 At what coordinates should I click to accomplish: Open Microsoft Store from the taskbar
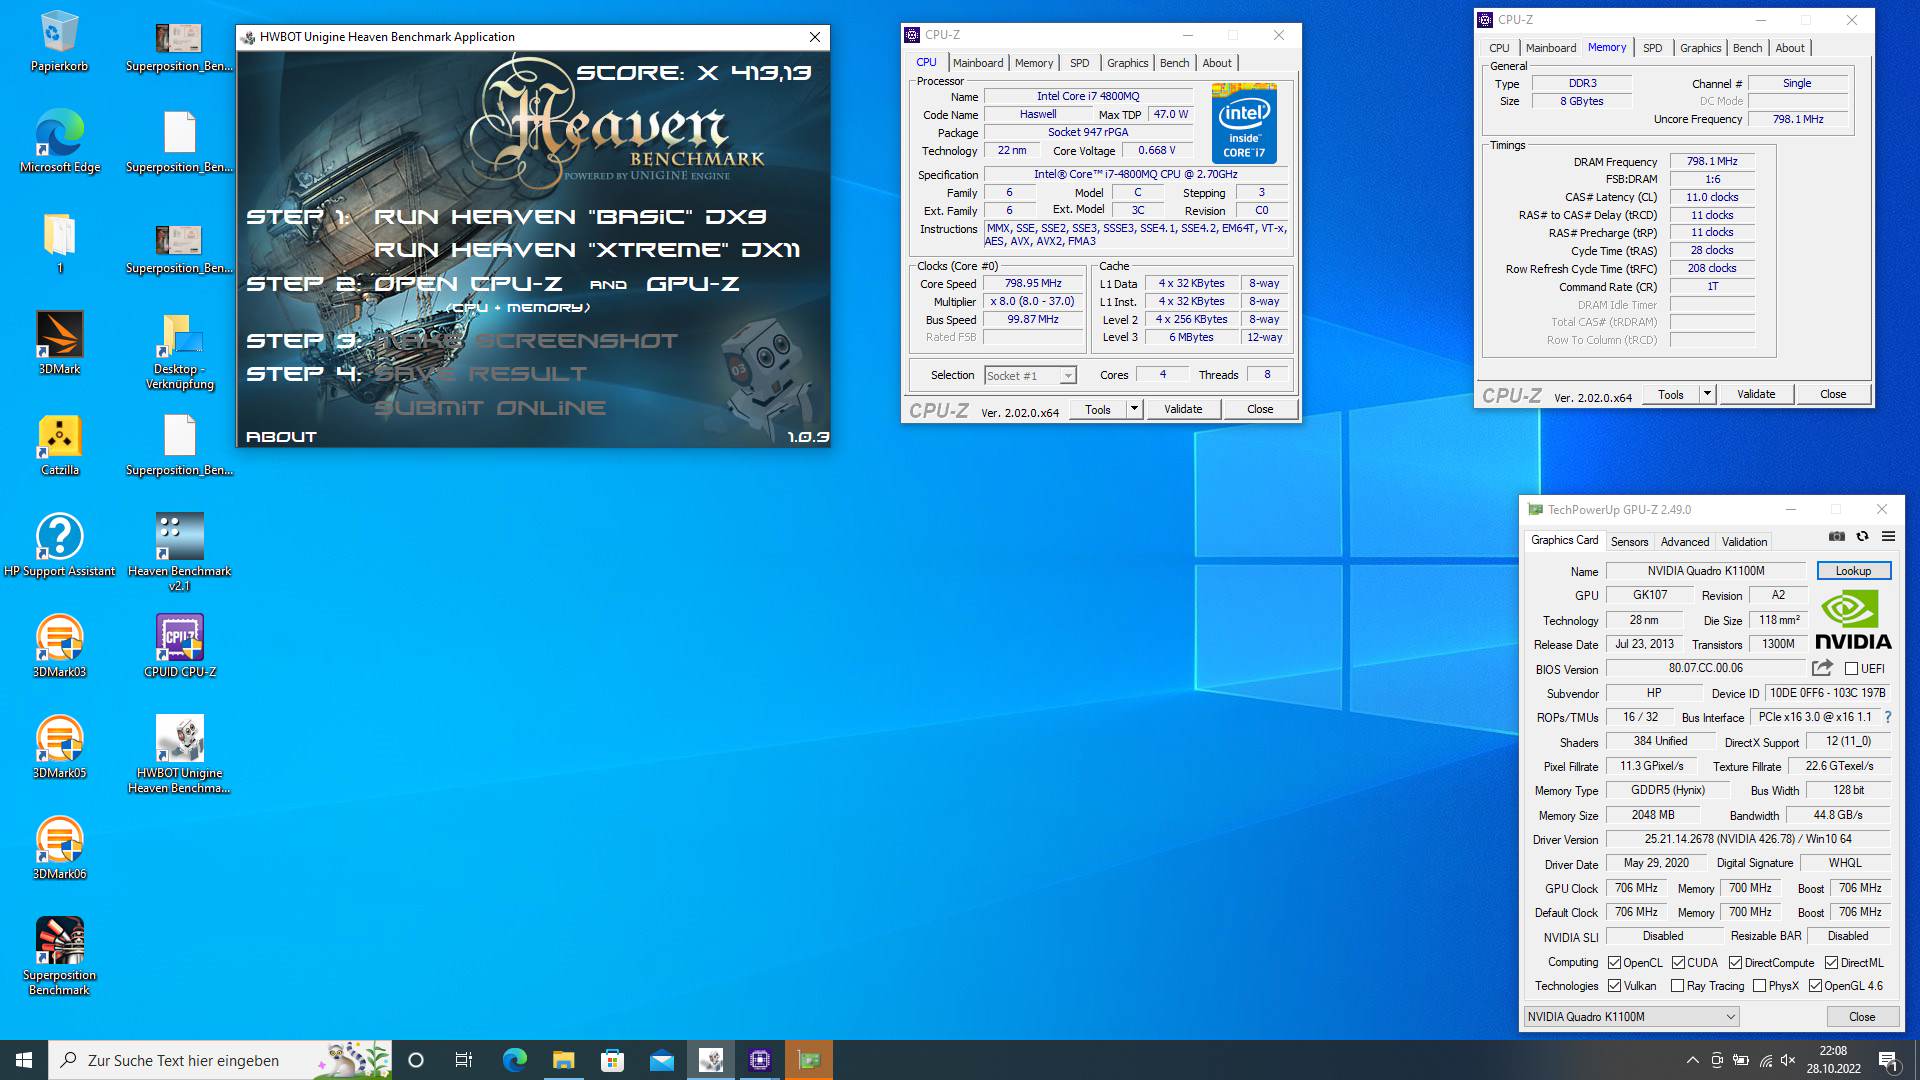coord(612,1060)
